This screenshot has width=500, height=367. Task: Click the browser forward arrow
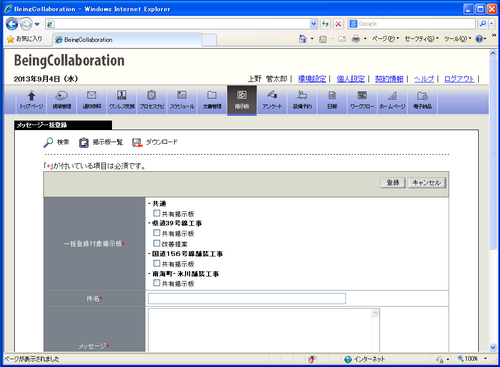[26, 24]
